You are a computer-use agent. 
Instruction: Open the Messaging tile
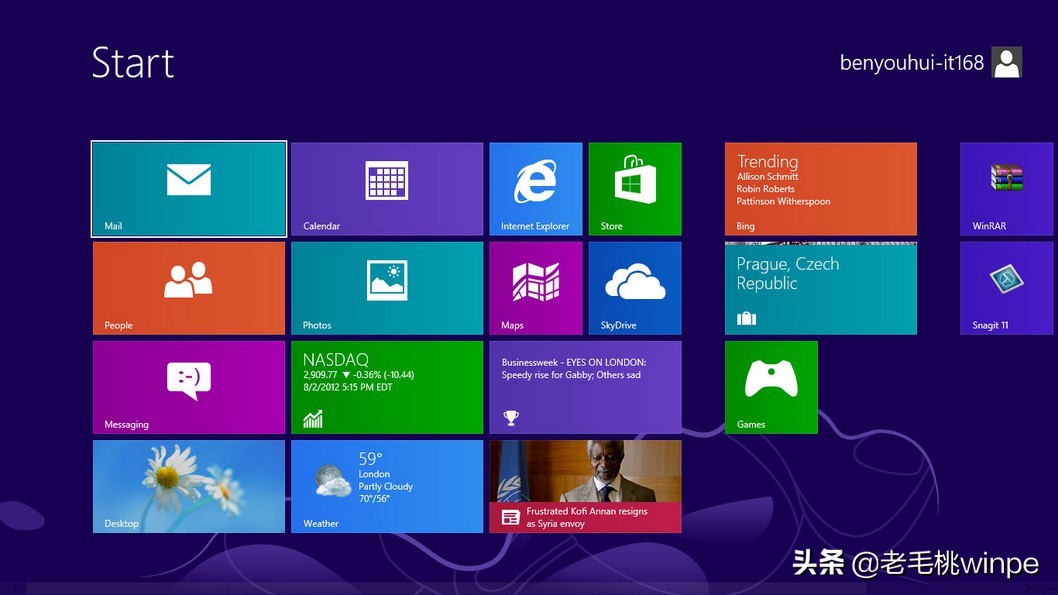coord(189,387)
